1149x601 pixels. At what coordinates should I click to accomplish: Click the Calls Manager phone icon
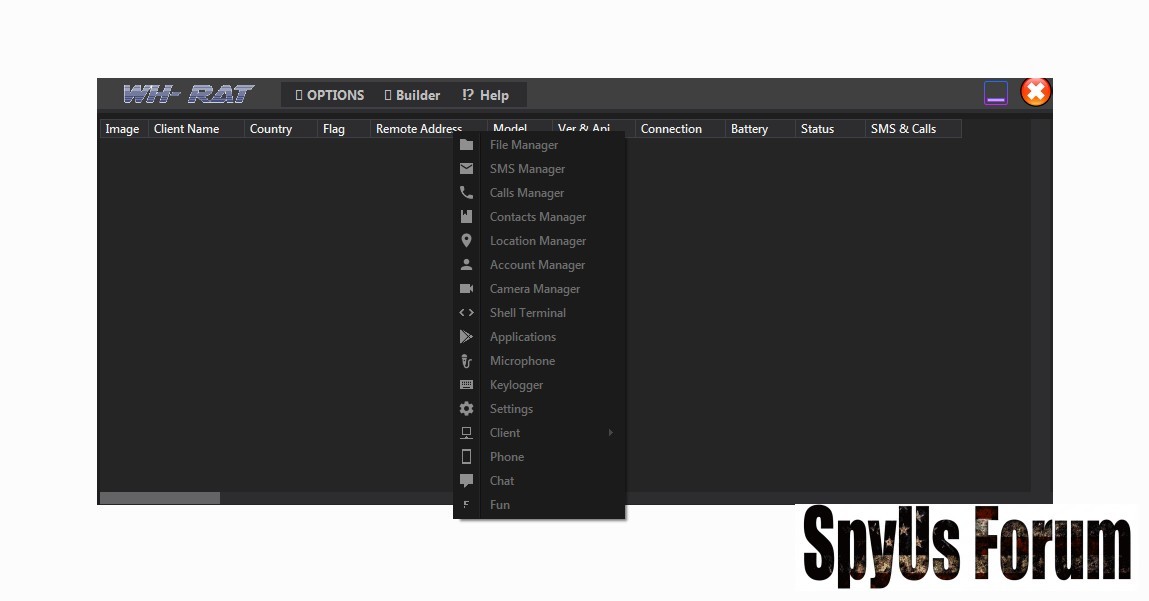[x=466, y=193]
